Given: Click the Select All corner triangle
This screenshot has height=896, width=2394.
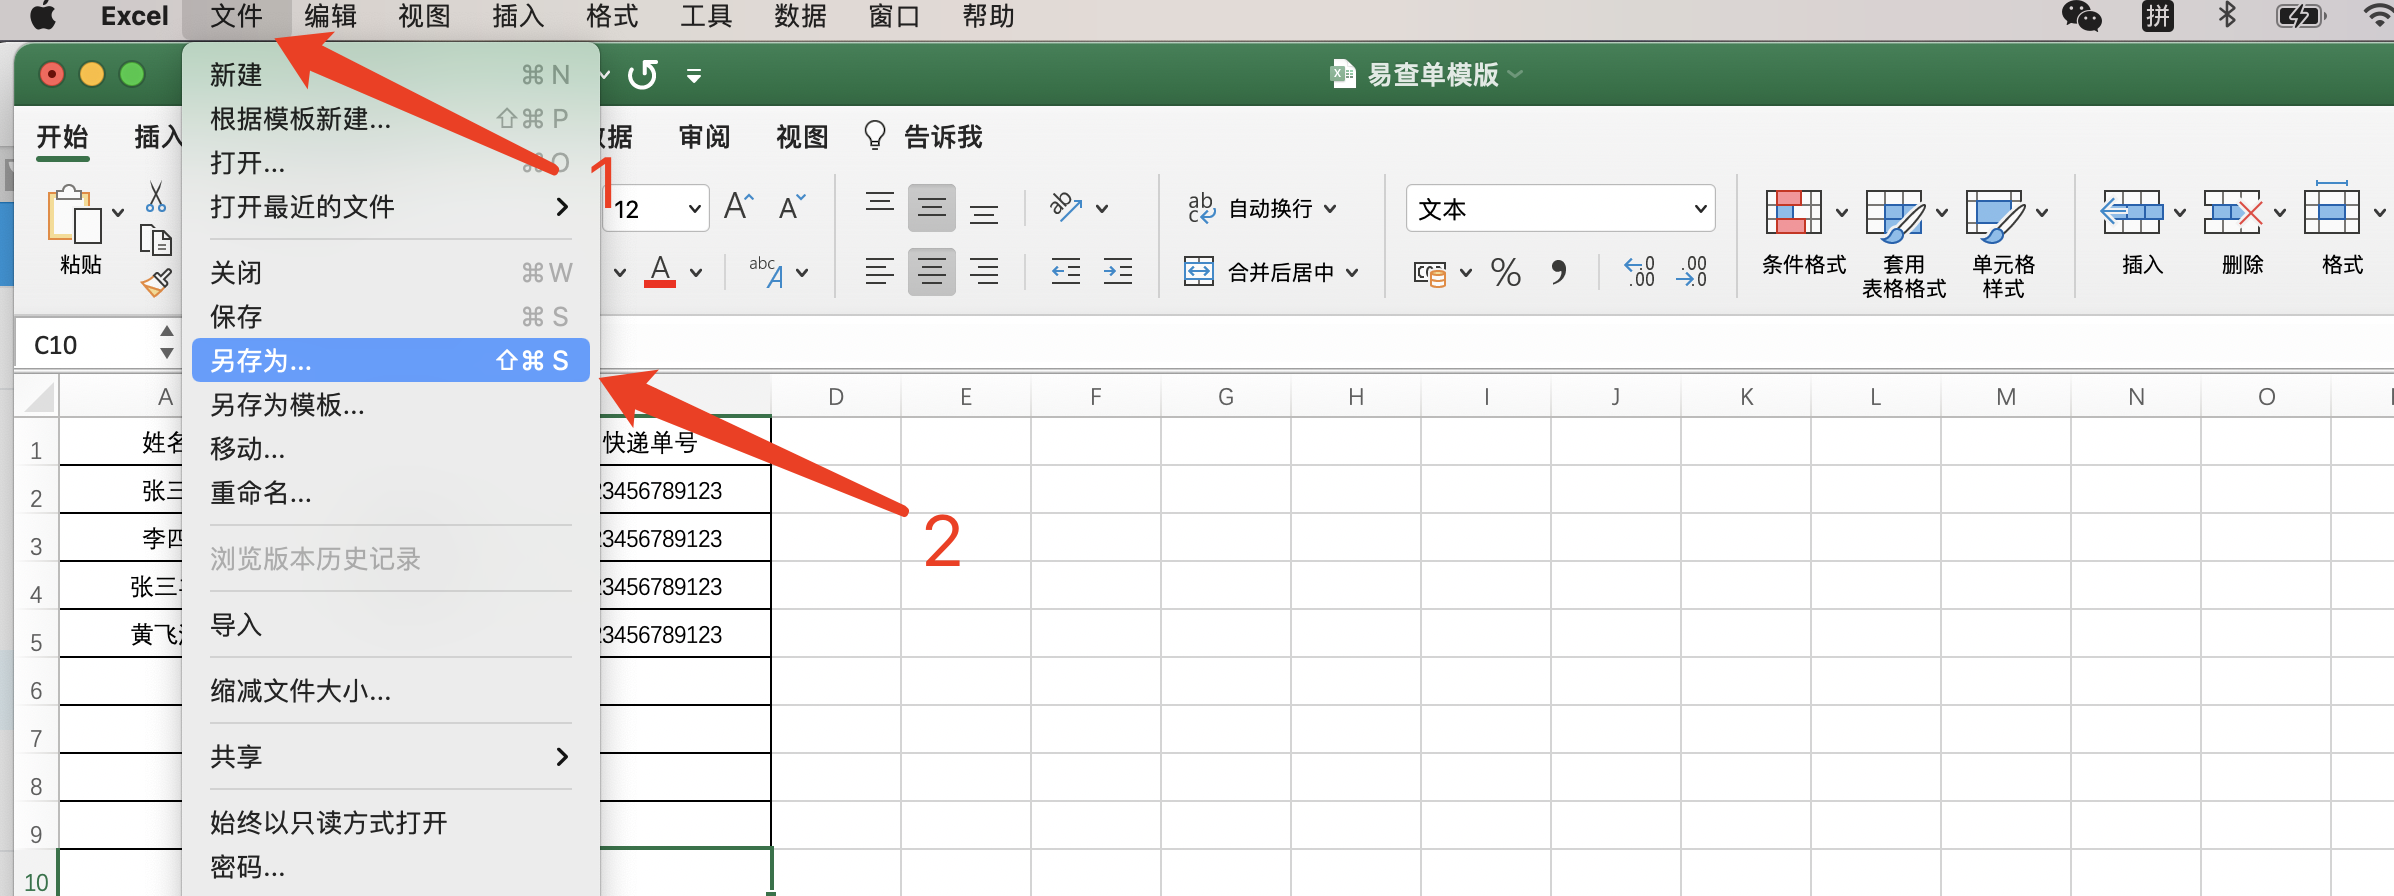Looking at the screenshot, I should tap(38, 397).
